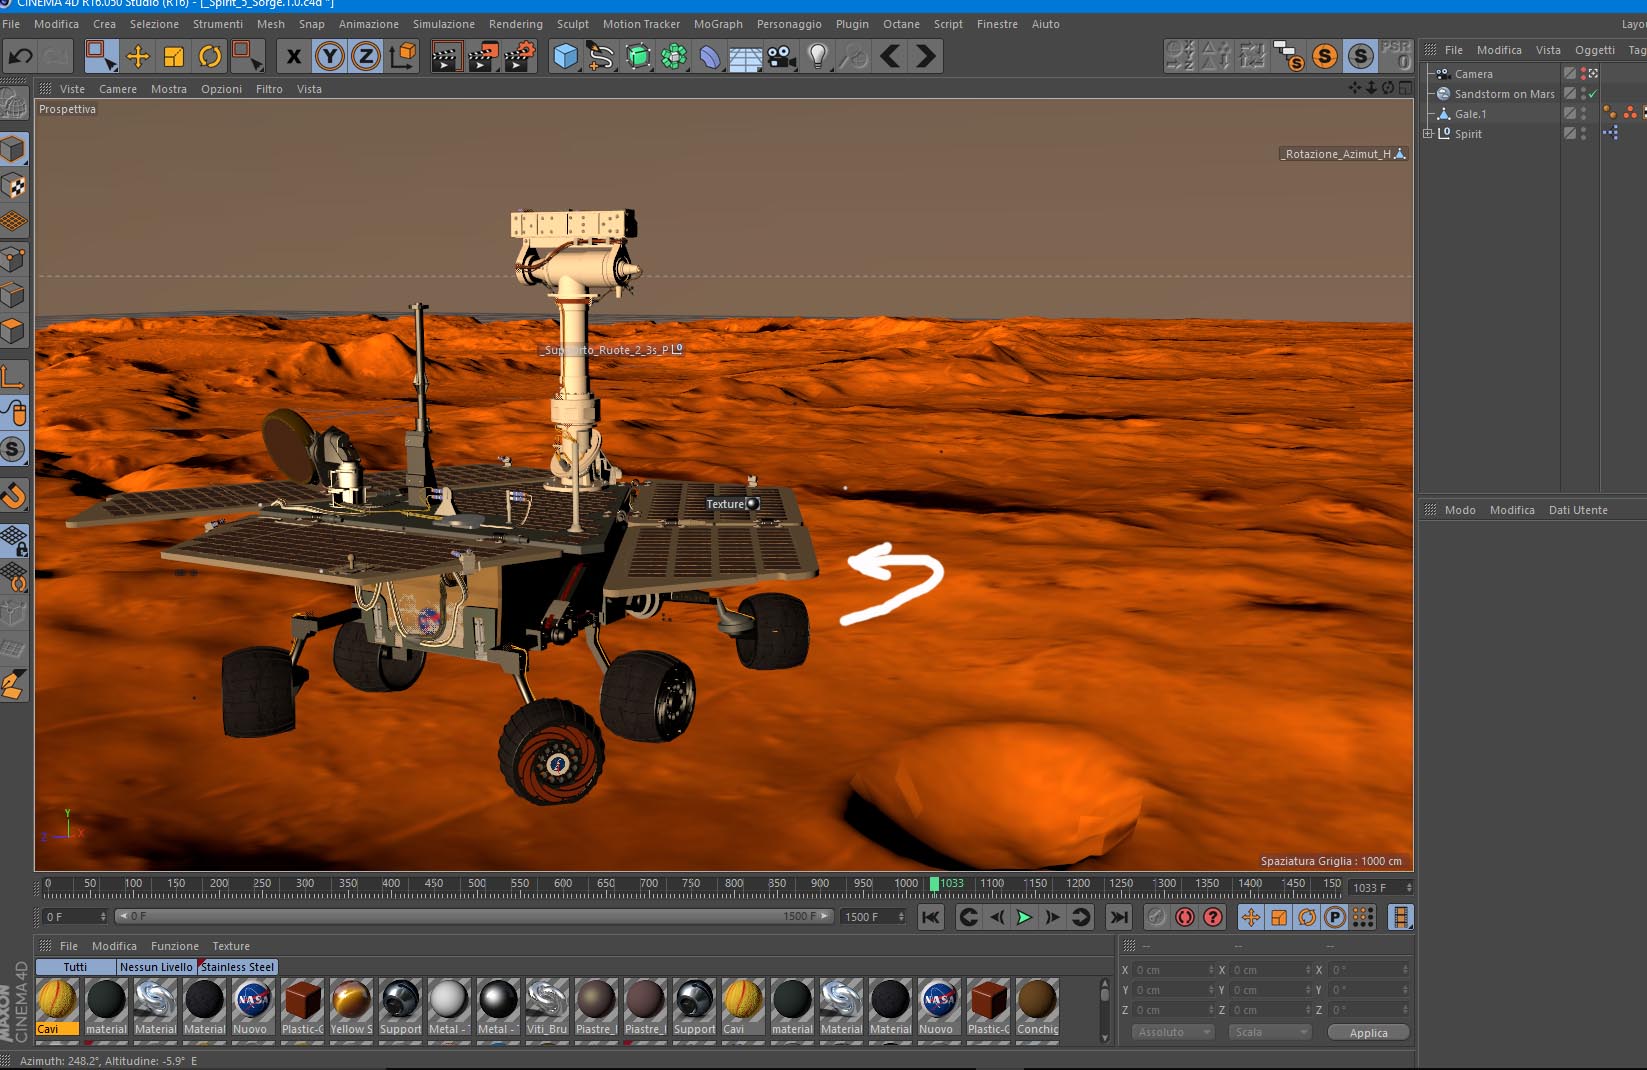Click the Undo arrow in the top toolbar
Screen dimensions: 1647x1070
(20, 56)
